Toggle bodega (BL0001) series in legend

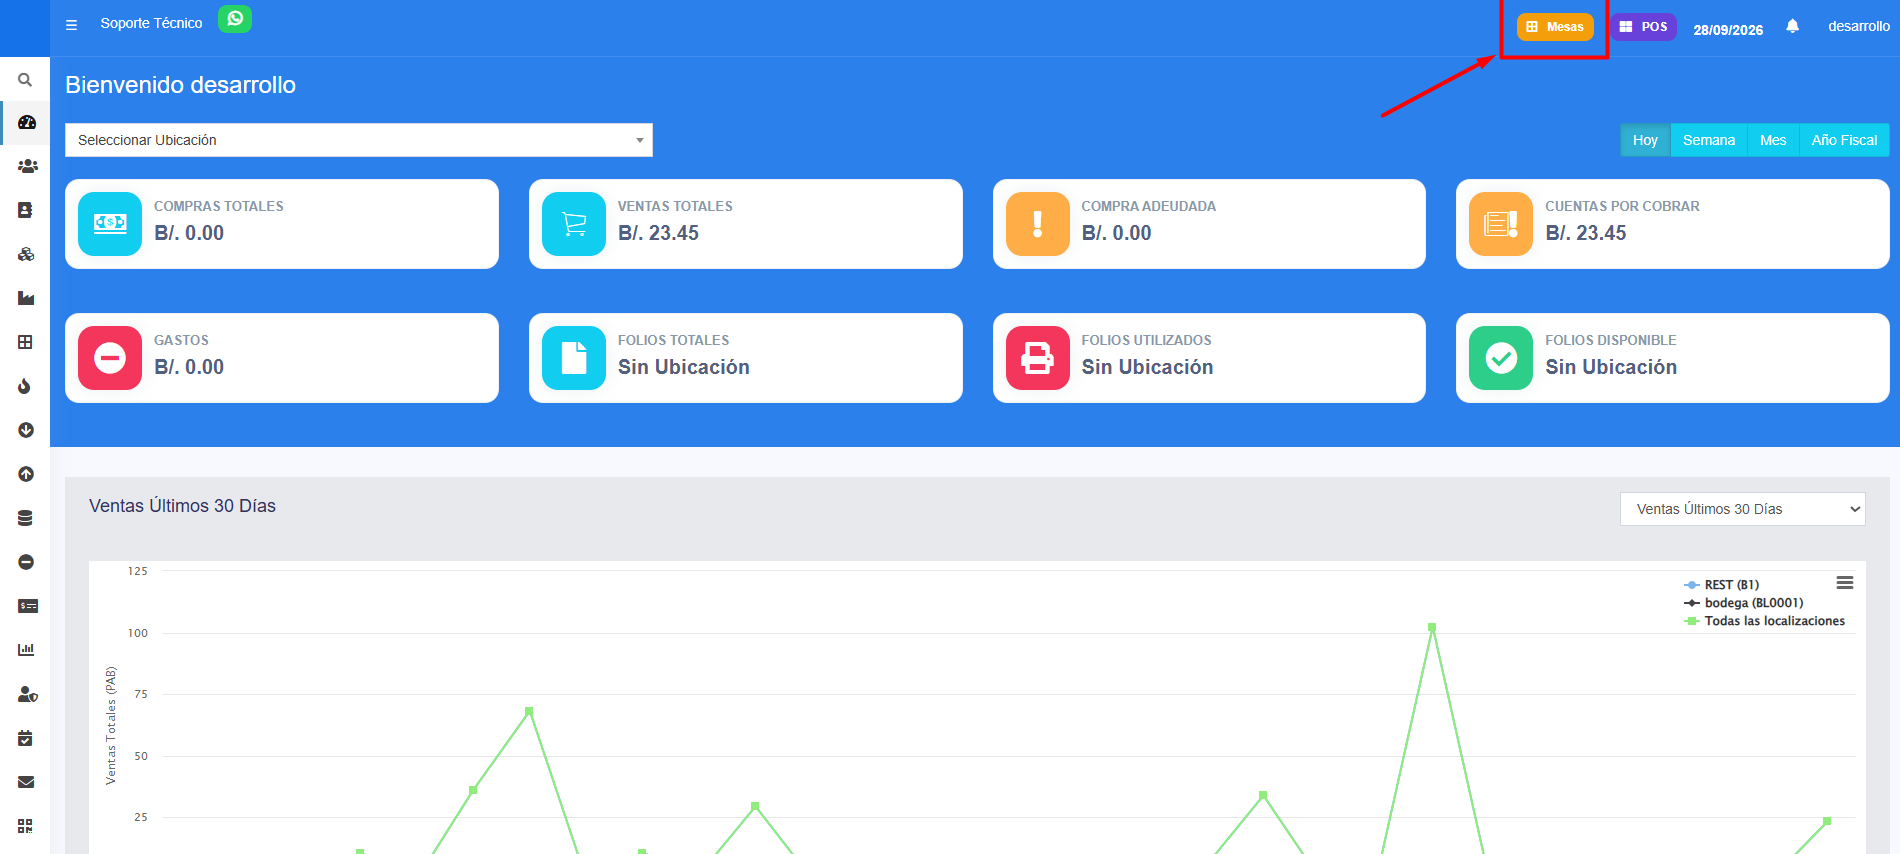[x=1744, y=603]
